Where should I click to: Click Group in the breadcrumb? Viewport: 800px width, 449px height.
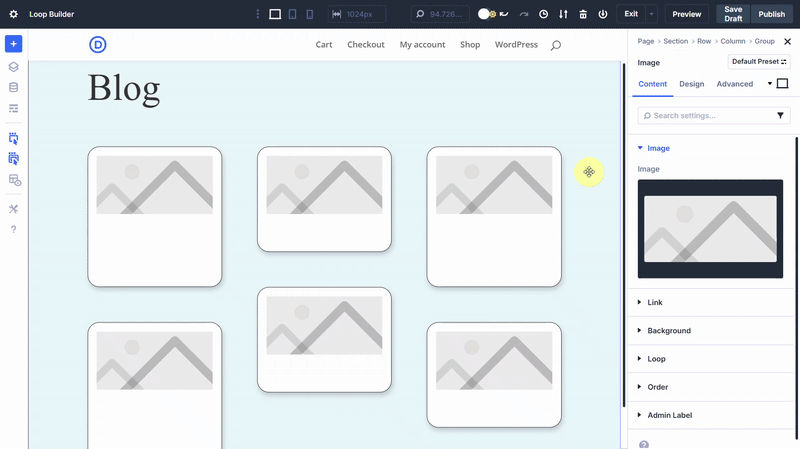[x=764, y=41]
